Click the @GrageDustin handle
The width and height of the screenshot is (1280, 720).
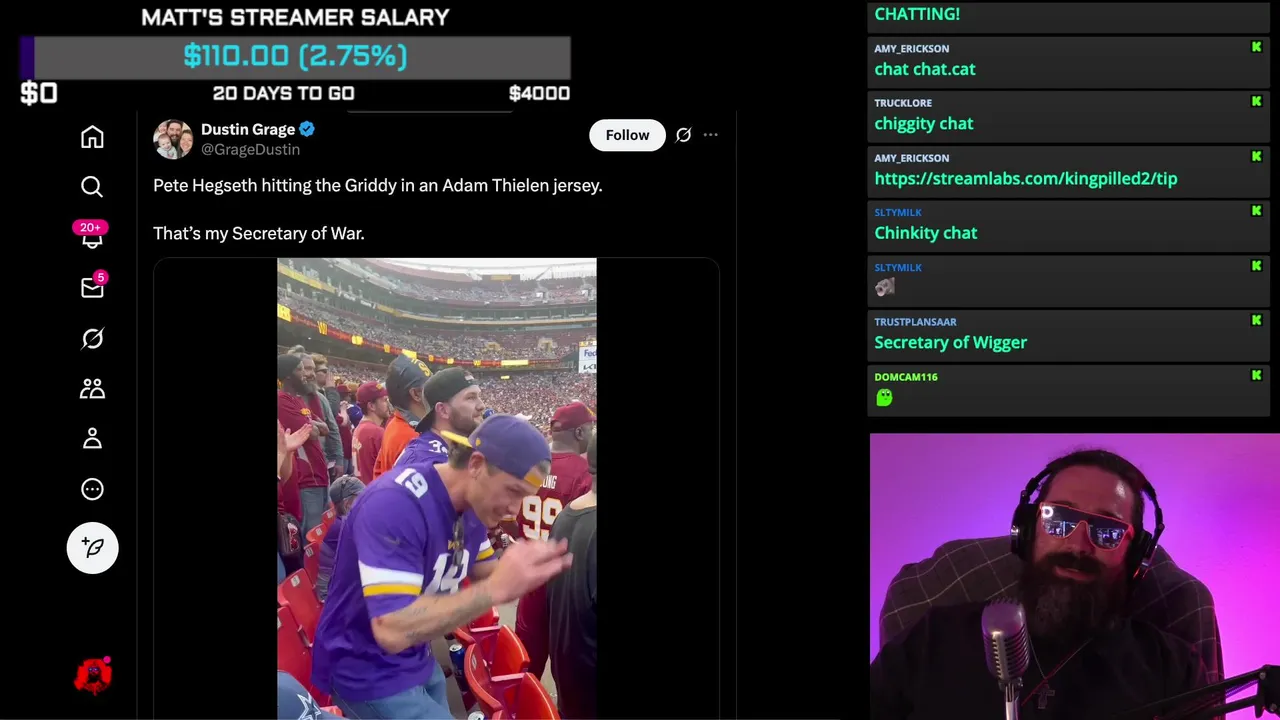point(250,149)
